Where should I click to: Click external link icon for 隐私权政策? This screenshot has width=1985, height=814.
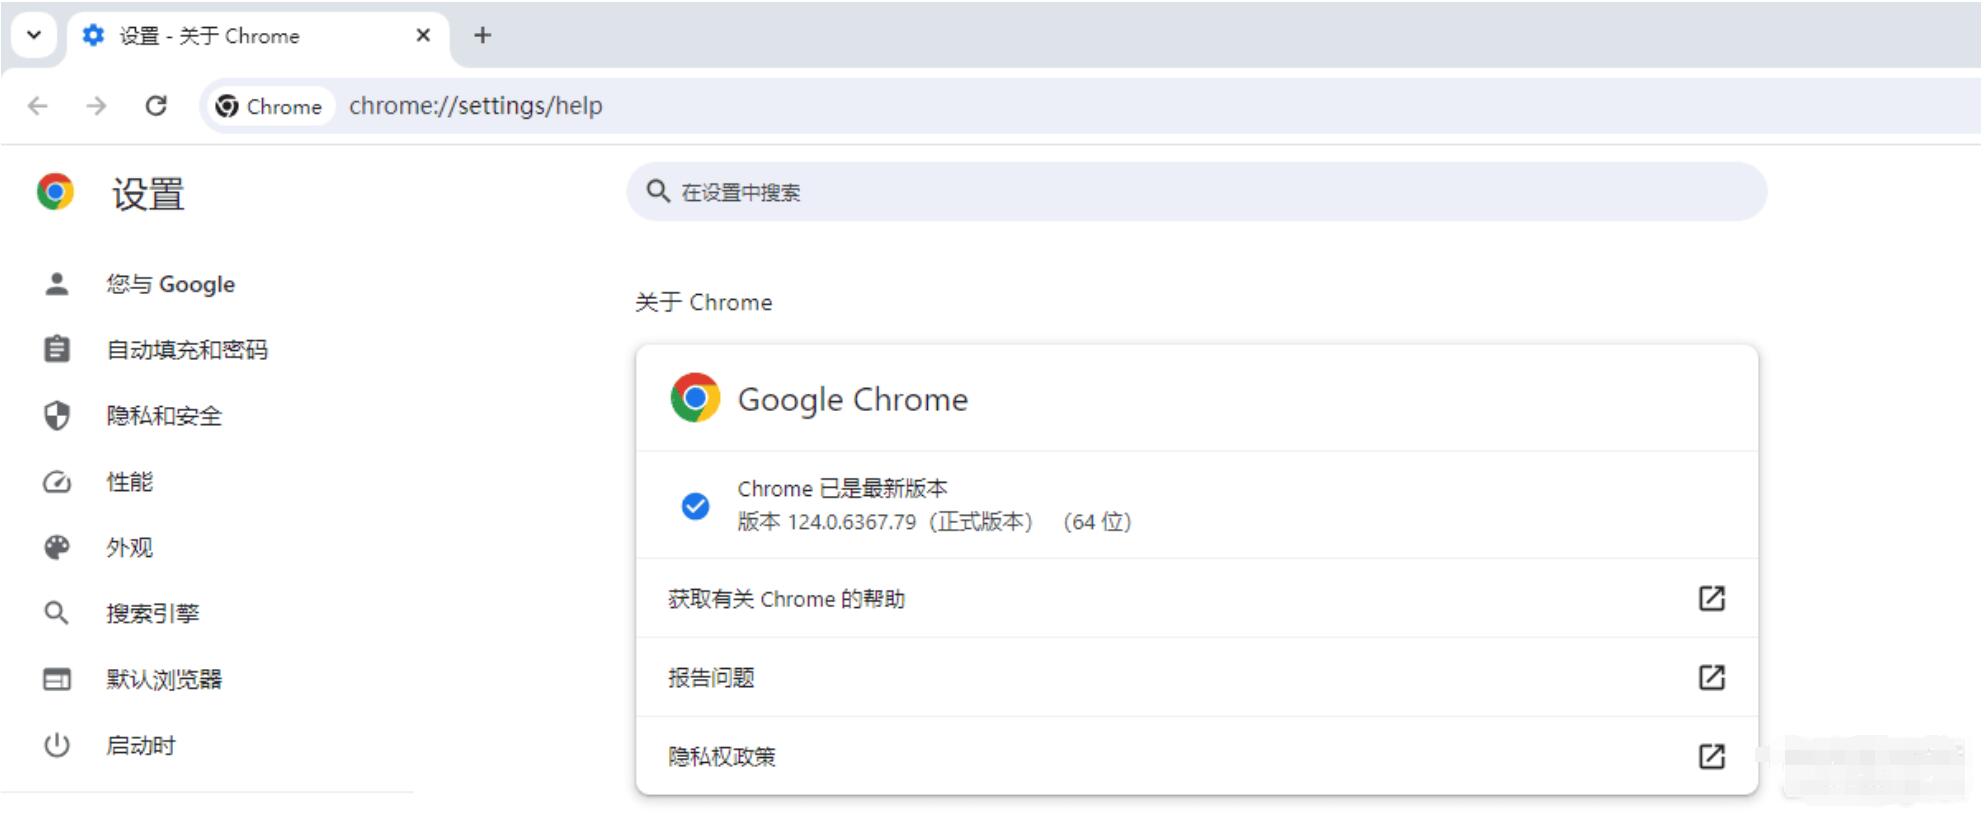(x=1712, y=756)
